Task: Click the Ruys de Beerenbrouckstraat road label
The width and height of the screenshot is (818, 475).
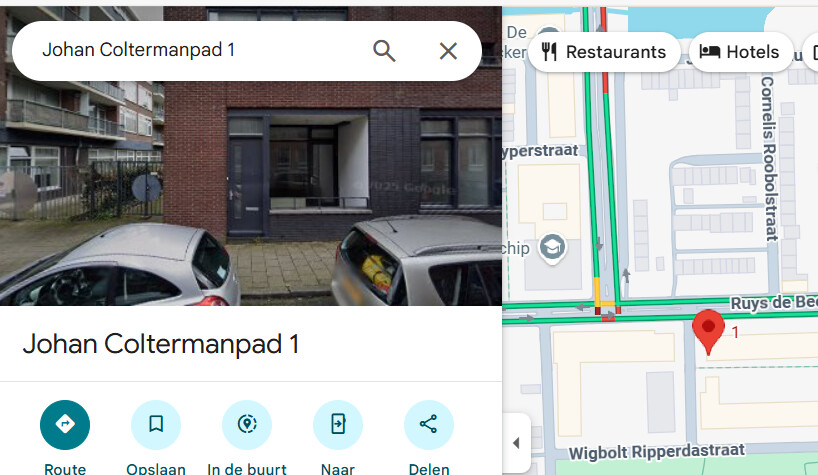Action: click(774, 303)
